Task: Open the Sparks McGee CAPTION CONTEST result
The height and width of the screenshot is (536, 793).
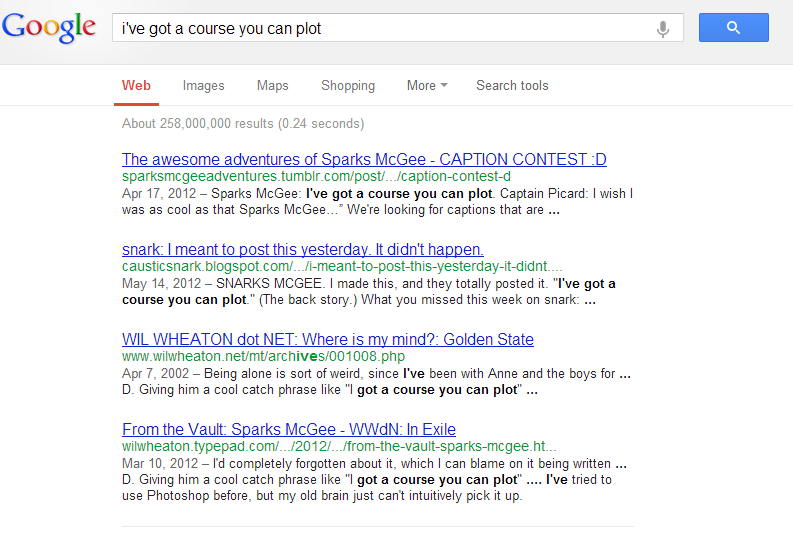Action: 364,159
